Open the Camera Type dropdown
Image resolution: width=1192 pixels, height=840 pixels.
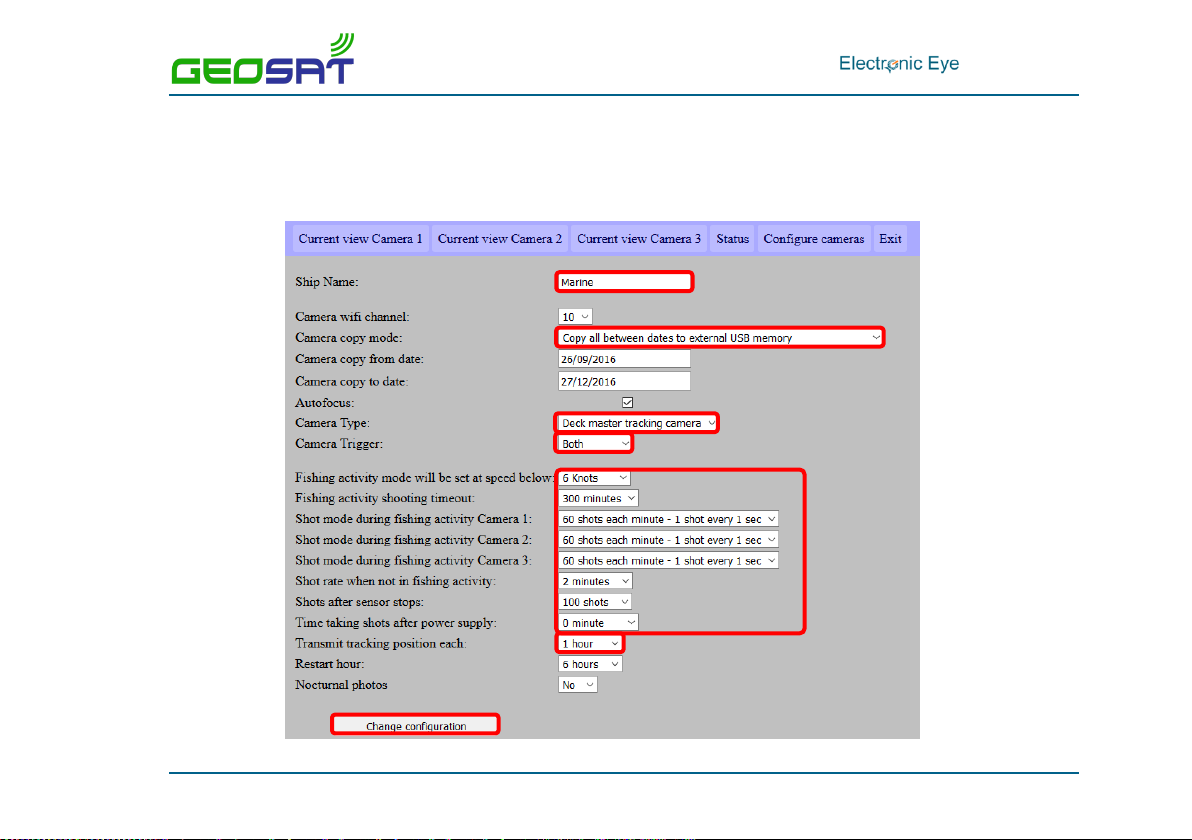pyautogui.click(x=637, y=423)
